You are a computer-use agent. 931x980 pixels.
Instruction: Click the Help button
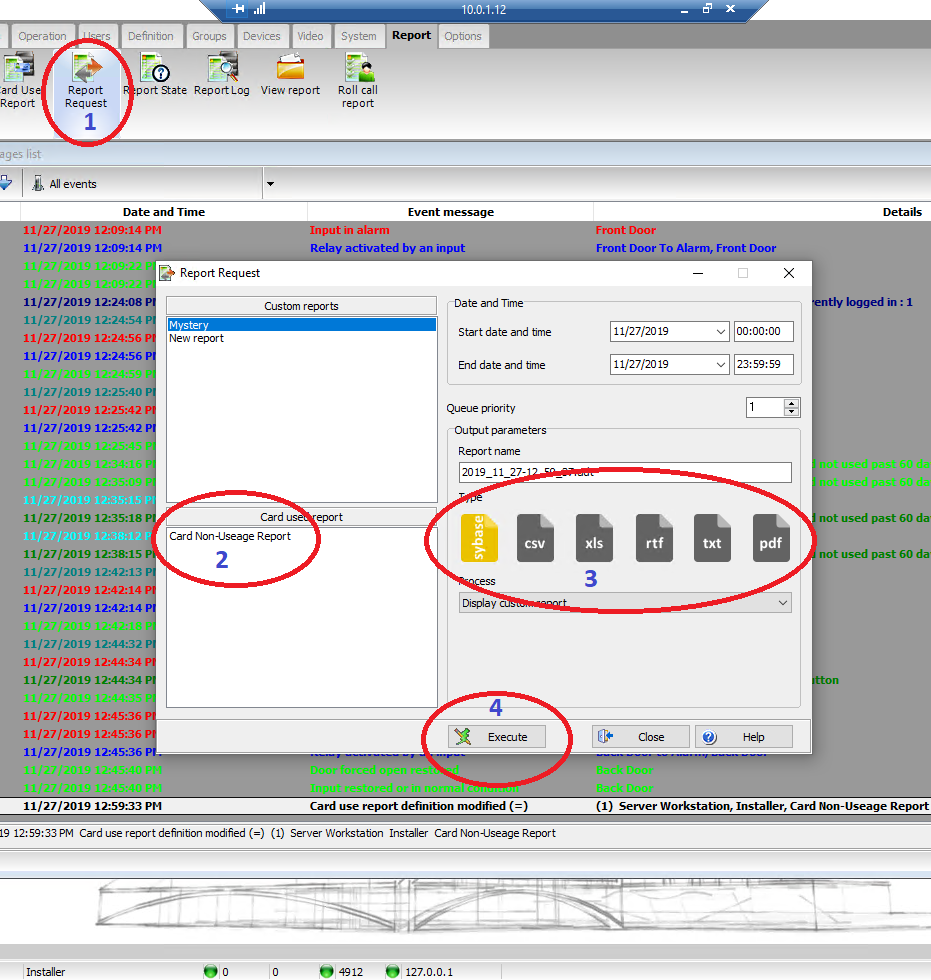(x=743, y=737)
